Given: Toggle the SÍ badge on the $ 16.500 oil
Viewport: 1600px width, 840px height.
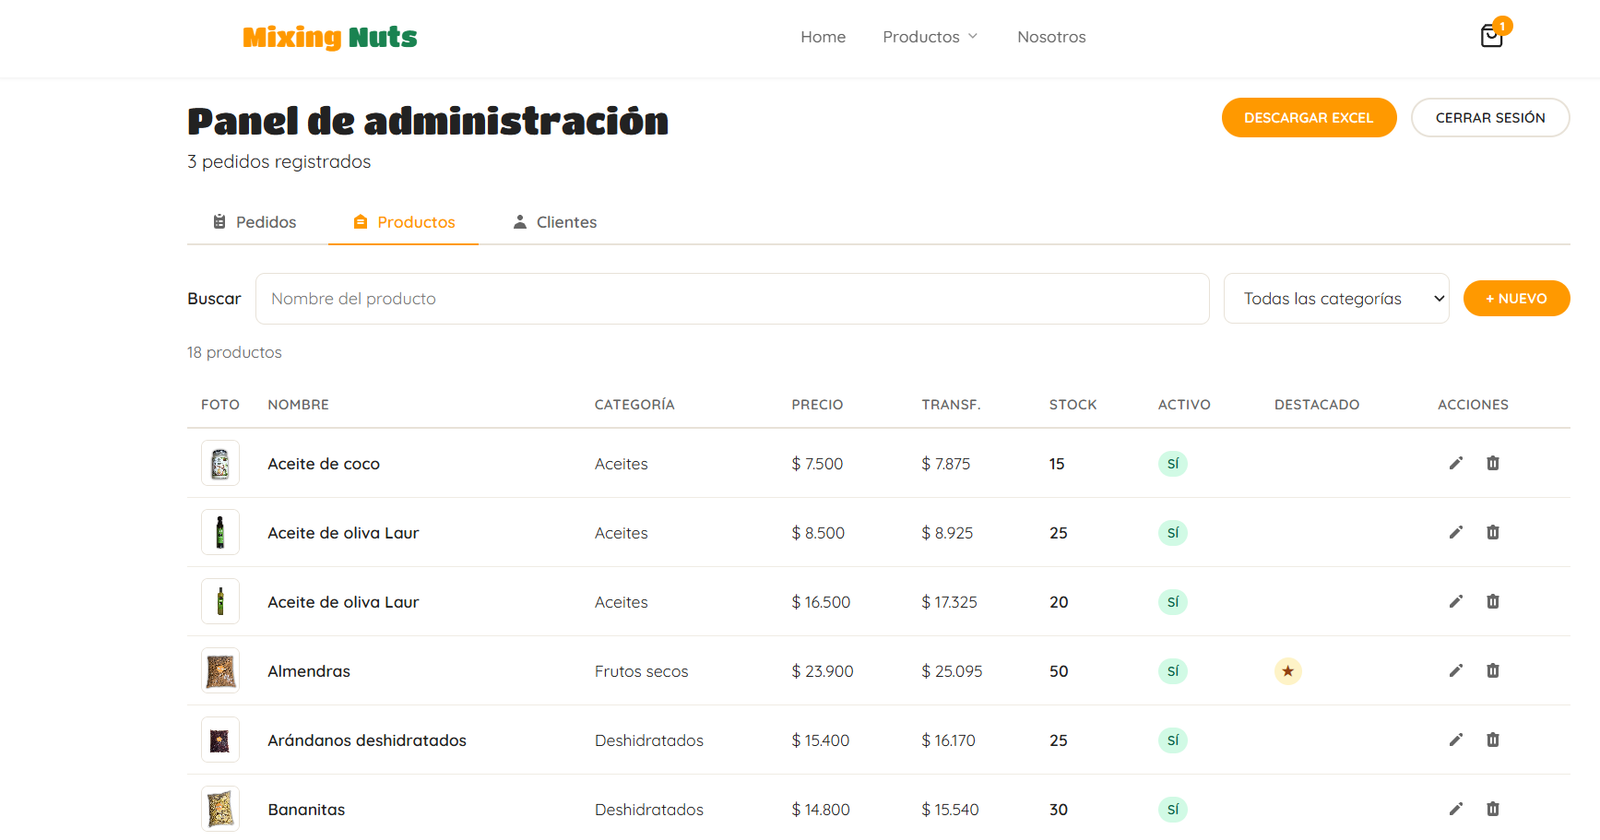Looking at the screenshot, I should click(1173, 602).
